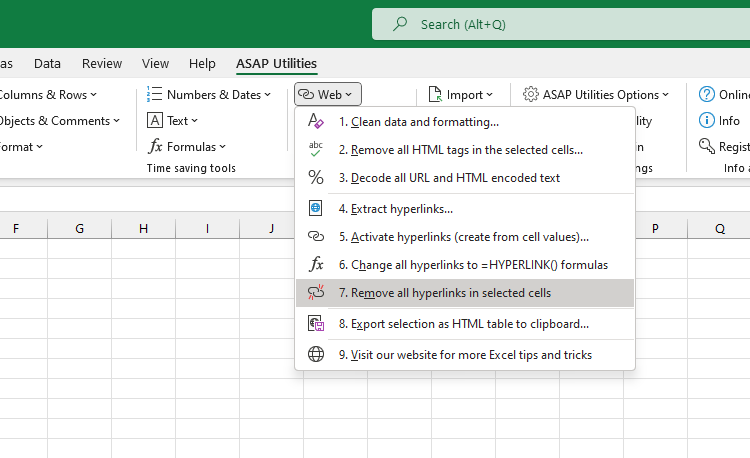The image size is (750, 458).
Task: Click the boxed A icon of Text
Action: pos(154,120)
